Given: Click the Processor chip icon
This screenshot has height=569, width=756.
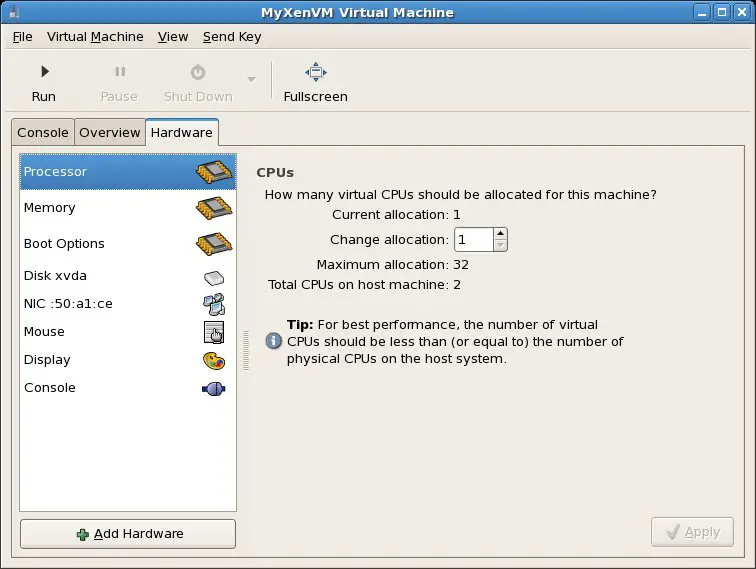Looking at the screenshot, I should pos(214,172).
